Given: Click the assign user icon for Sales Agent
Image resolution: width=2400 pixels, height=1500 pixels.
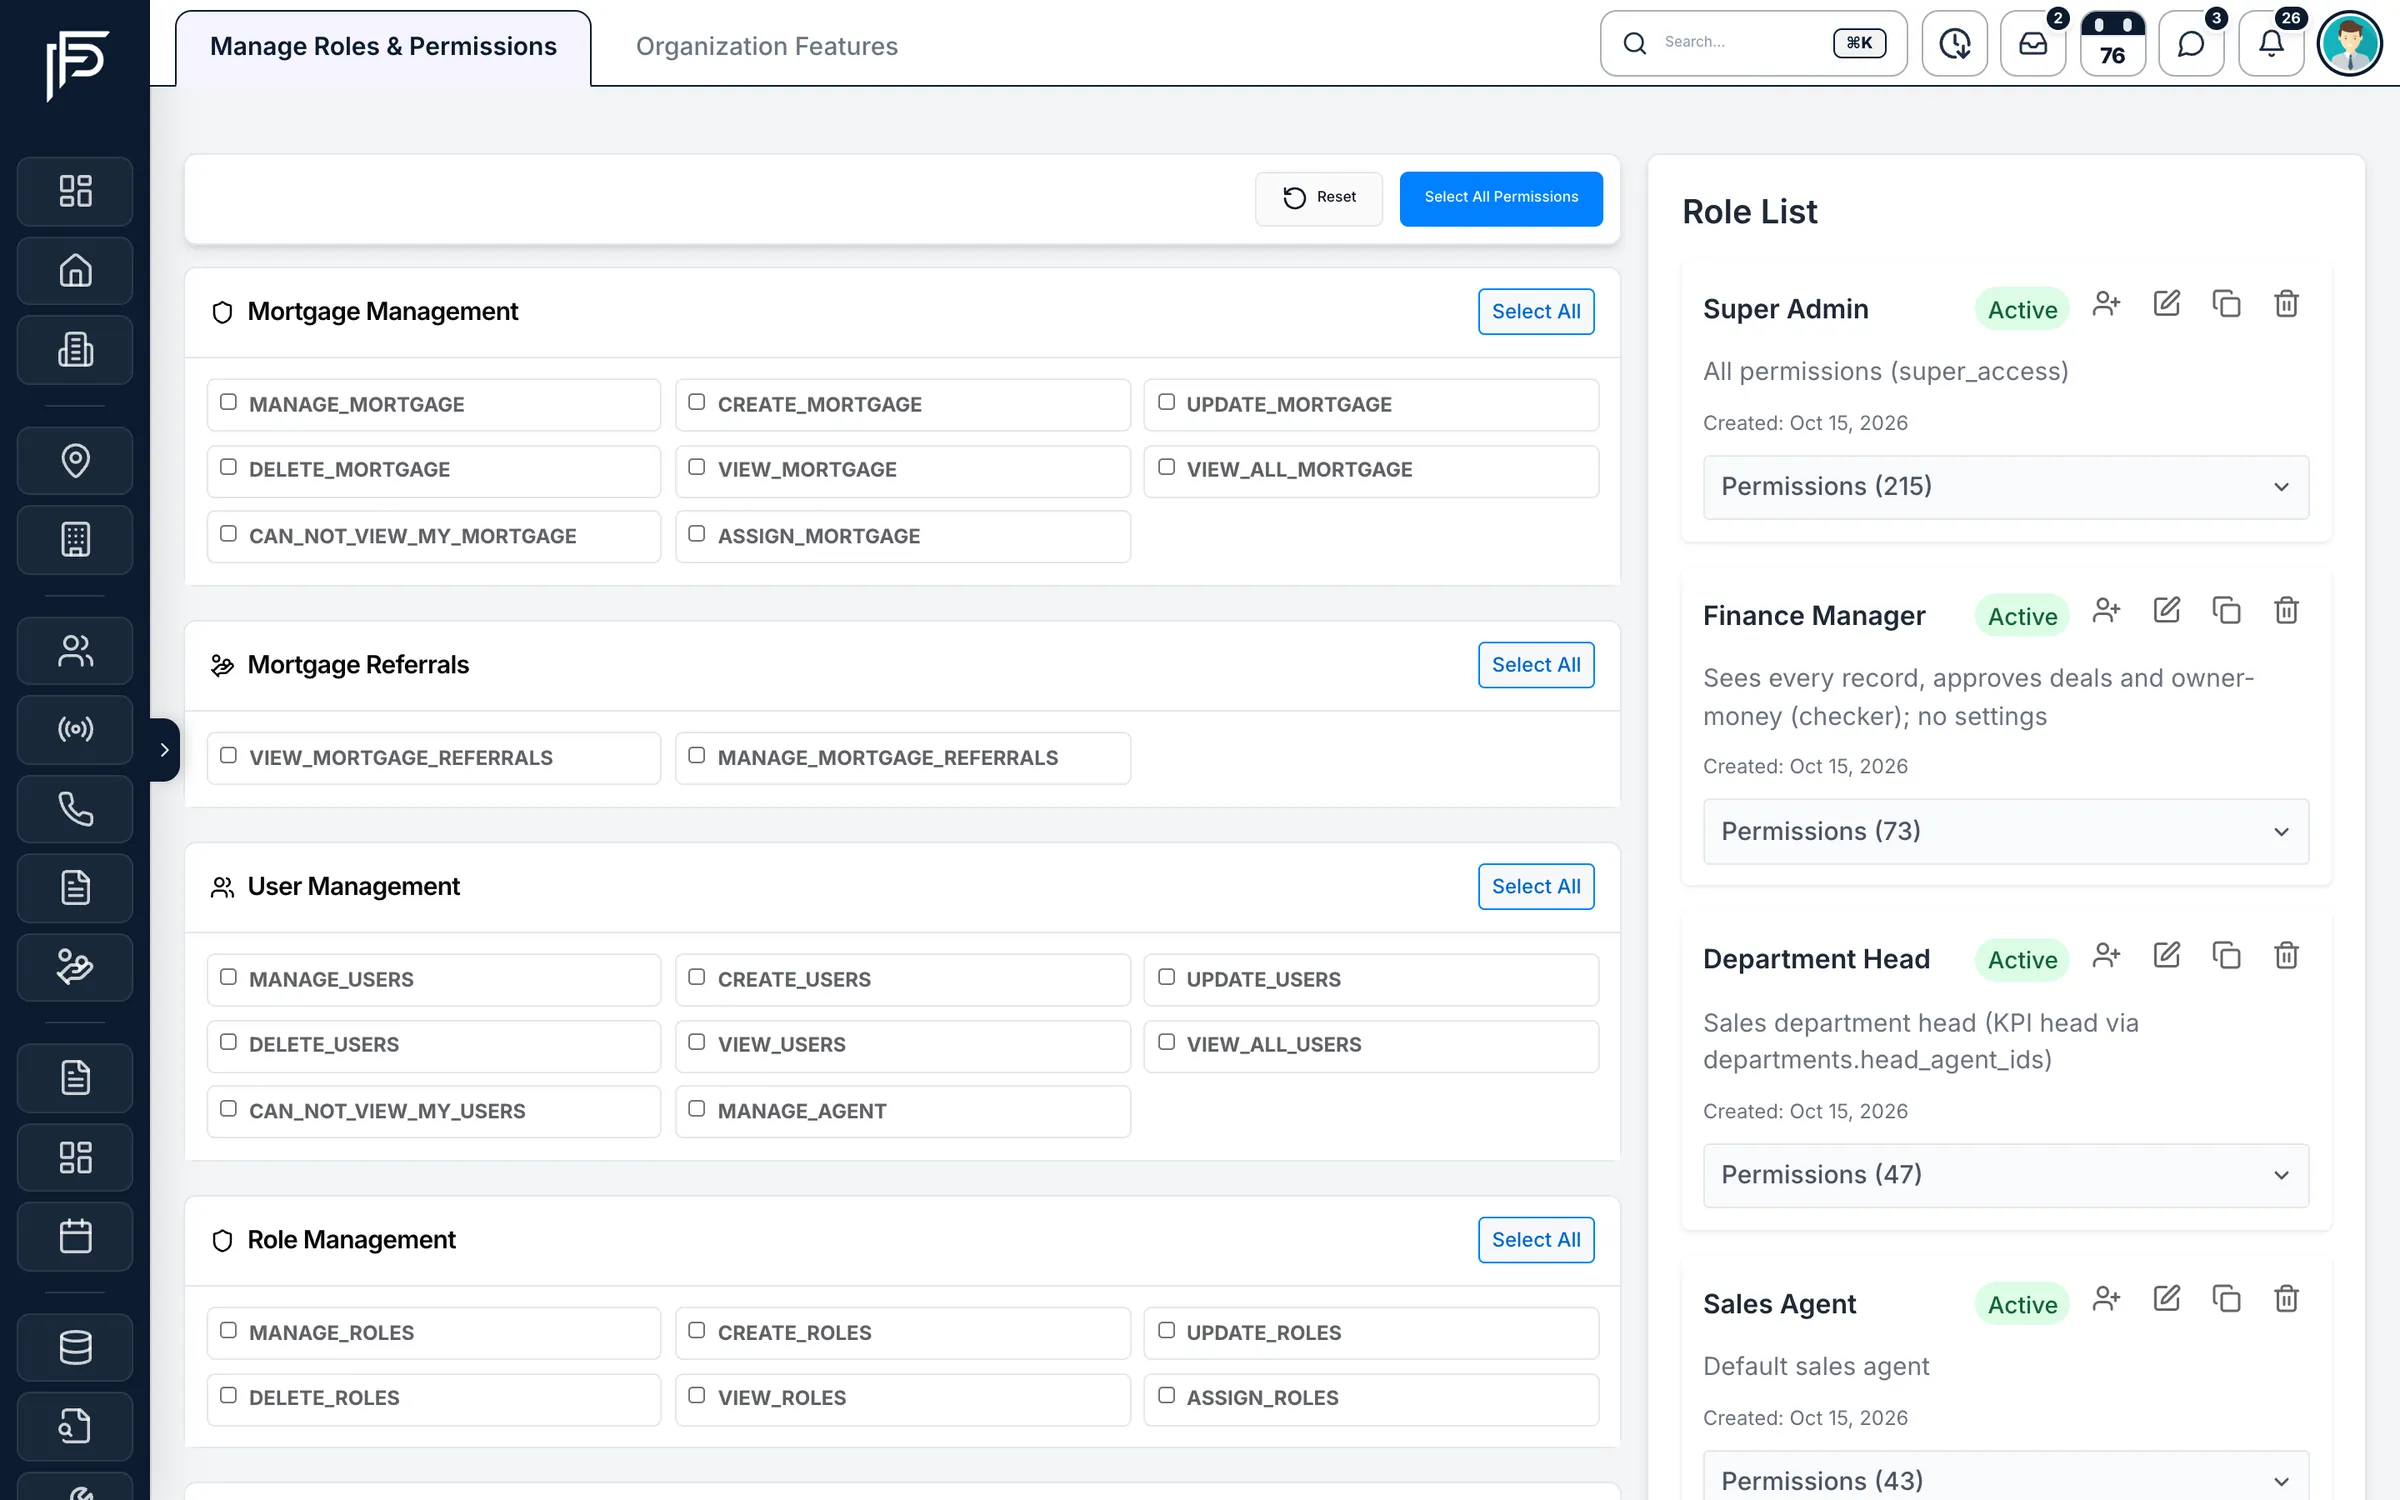Looking at the screenshot, I should click(x=2106, y=1299).
